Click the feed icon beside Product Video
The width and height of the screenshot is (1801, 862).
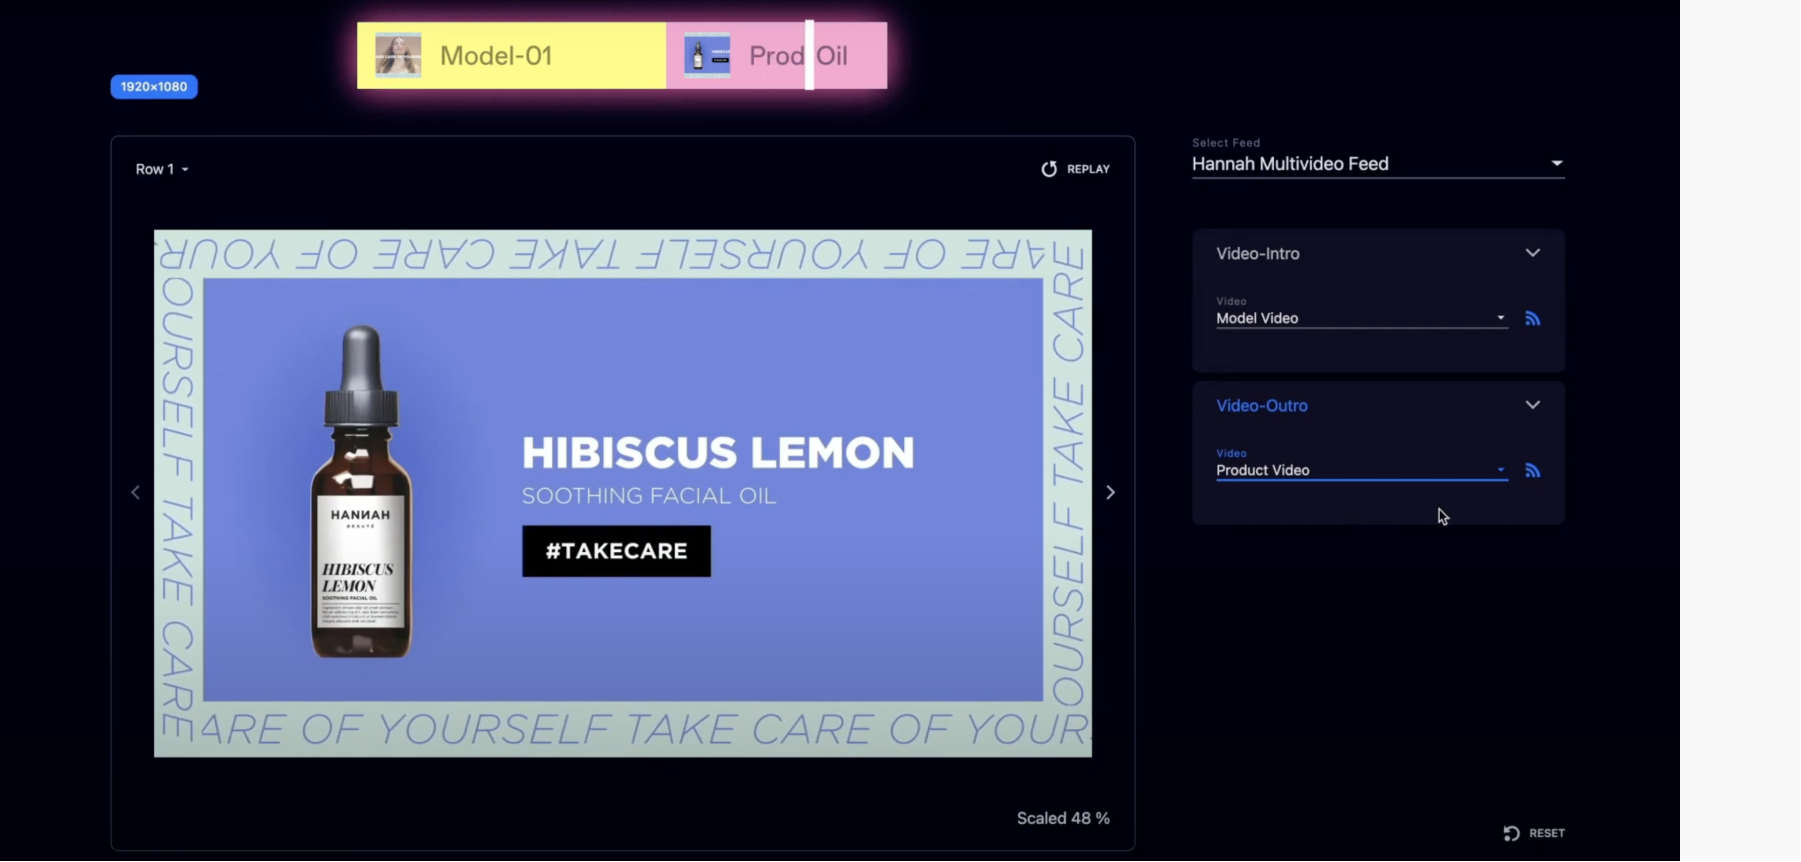pyautogui.click(x=1532, y=471)
